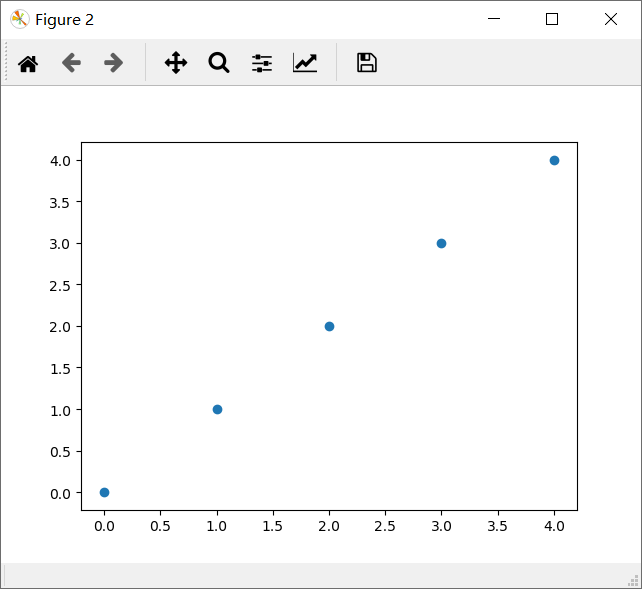Click the x-axis tick label 0.5
Image resolution: width=642 pixels, height=589 pixels.
[160, 526]
